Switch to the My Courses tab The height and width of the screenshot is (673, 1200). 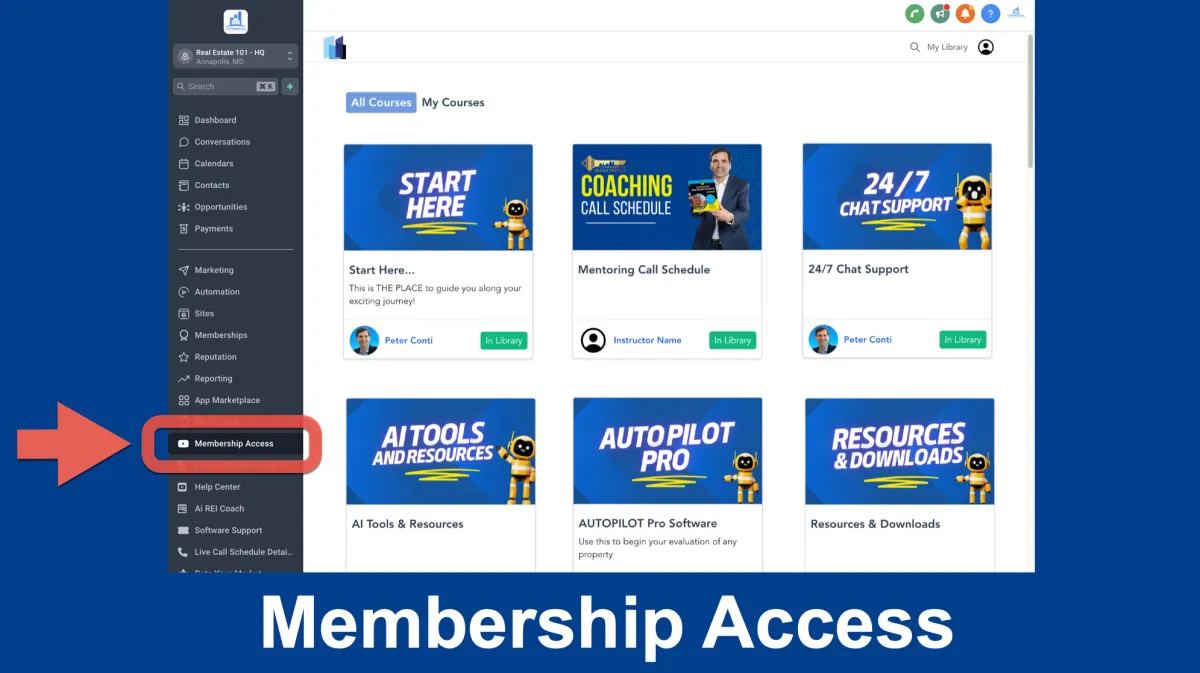point(453,102)
